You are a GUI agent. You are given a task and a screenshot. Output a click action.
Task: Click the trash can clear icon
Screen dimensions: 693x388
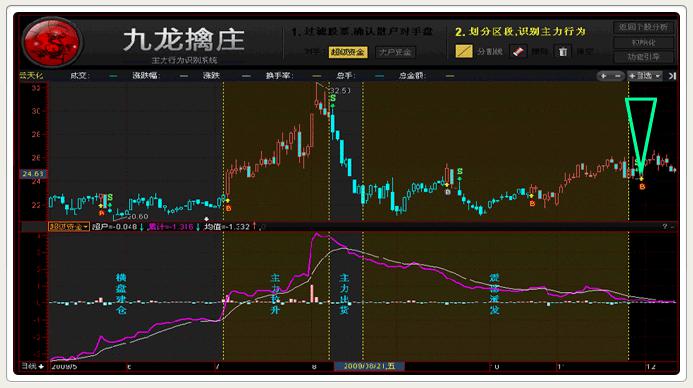(563, 51)
